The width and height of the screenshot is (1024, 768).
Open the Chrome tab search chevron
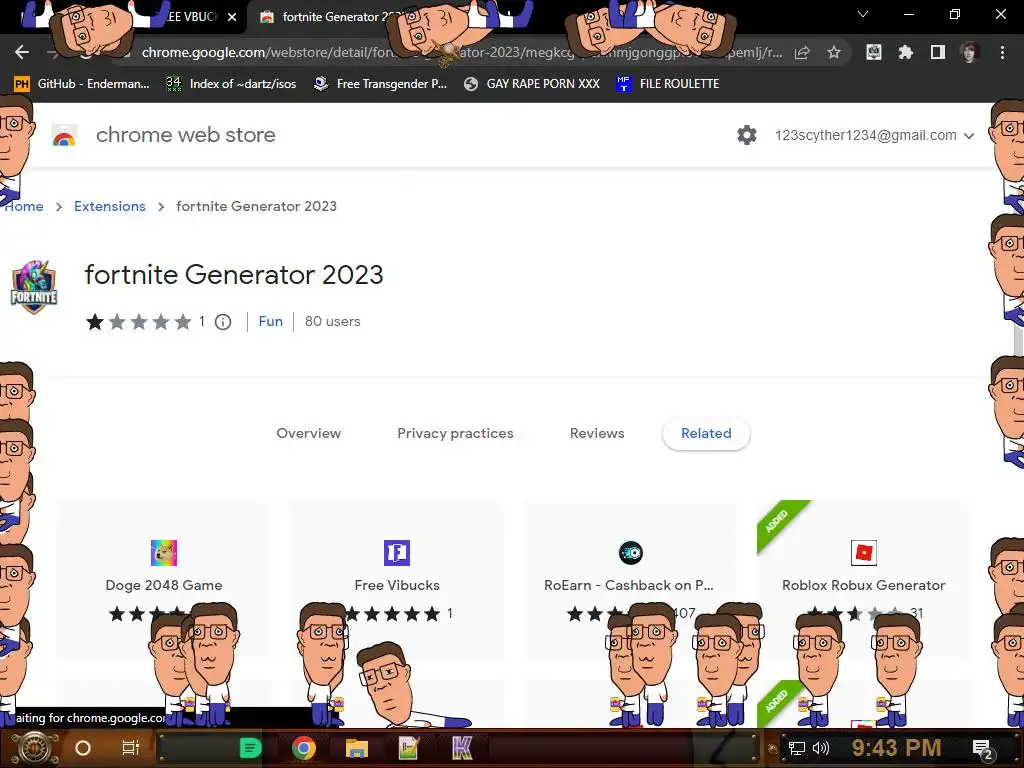[863, 14]
